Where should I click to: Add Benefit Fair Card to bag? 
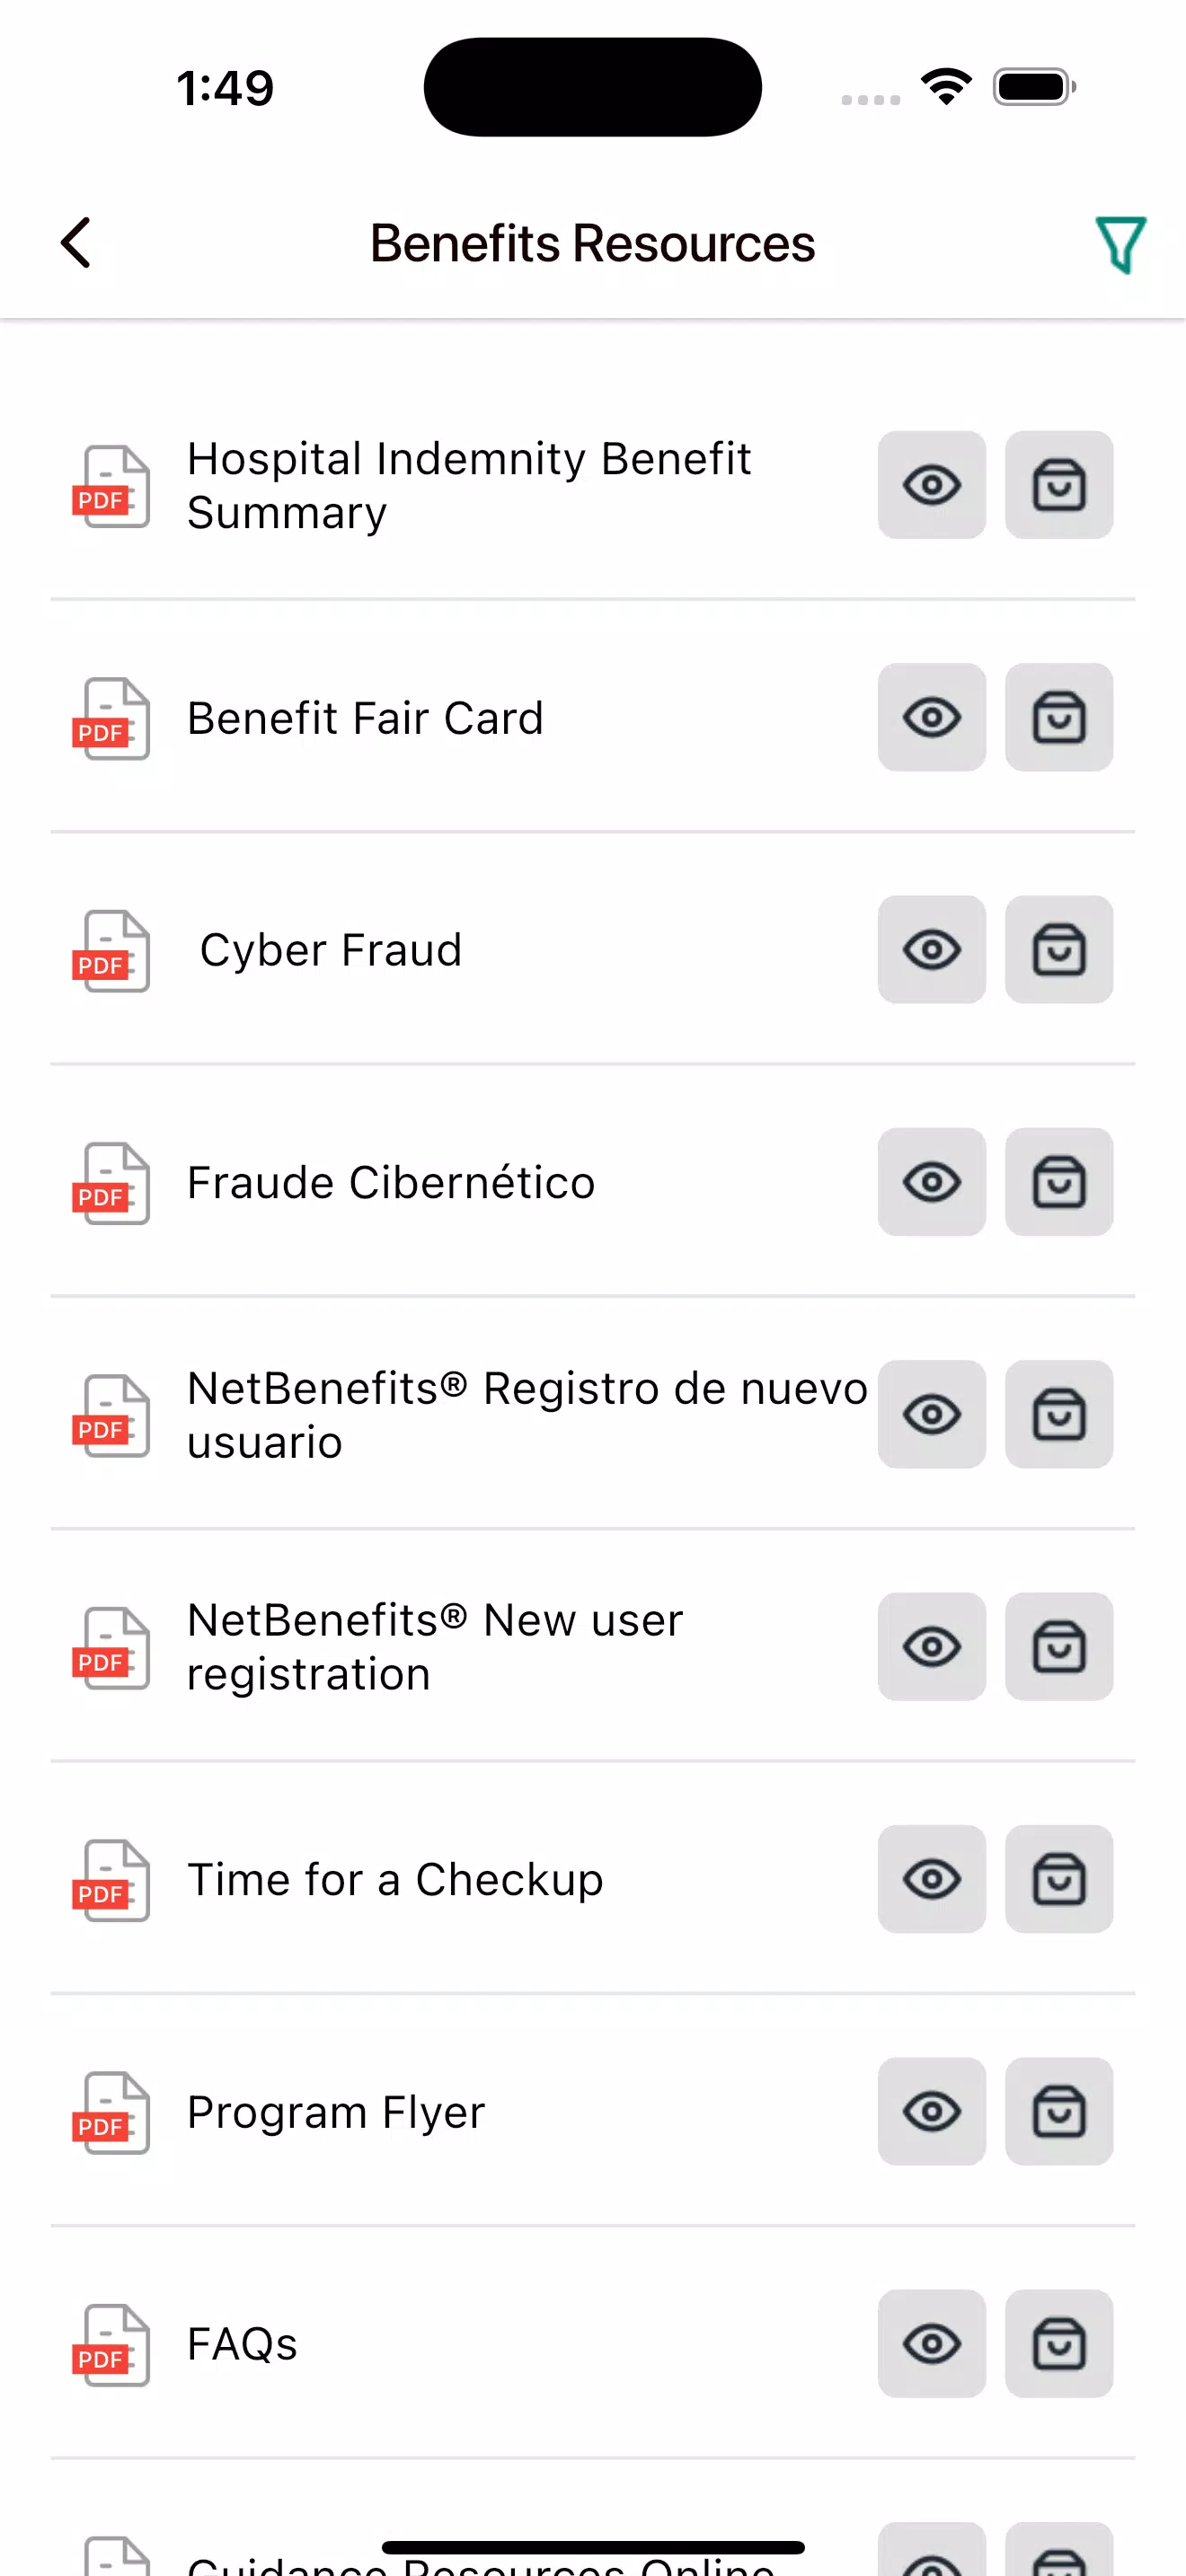tap(1058, 718)
